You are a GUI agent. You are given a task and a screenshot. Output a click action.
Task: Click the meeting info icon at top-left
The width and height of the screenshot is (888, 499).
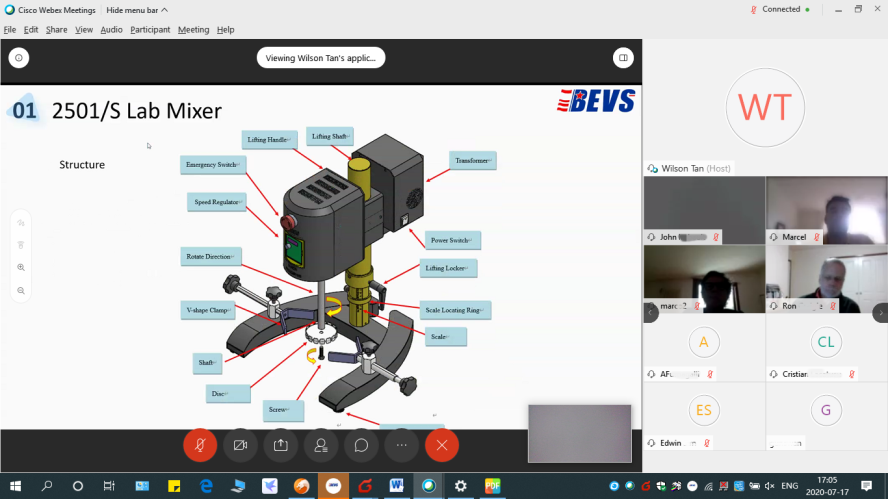(19, 58)
